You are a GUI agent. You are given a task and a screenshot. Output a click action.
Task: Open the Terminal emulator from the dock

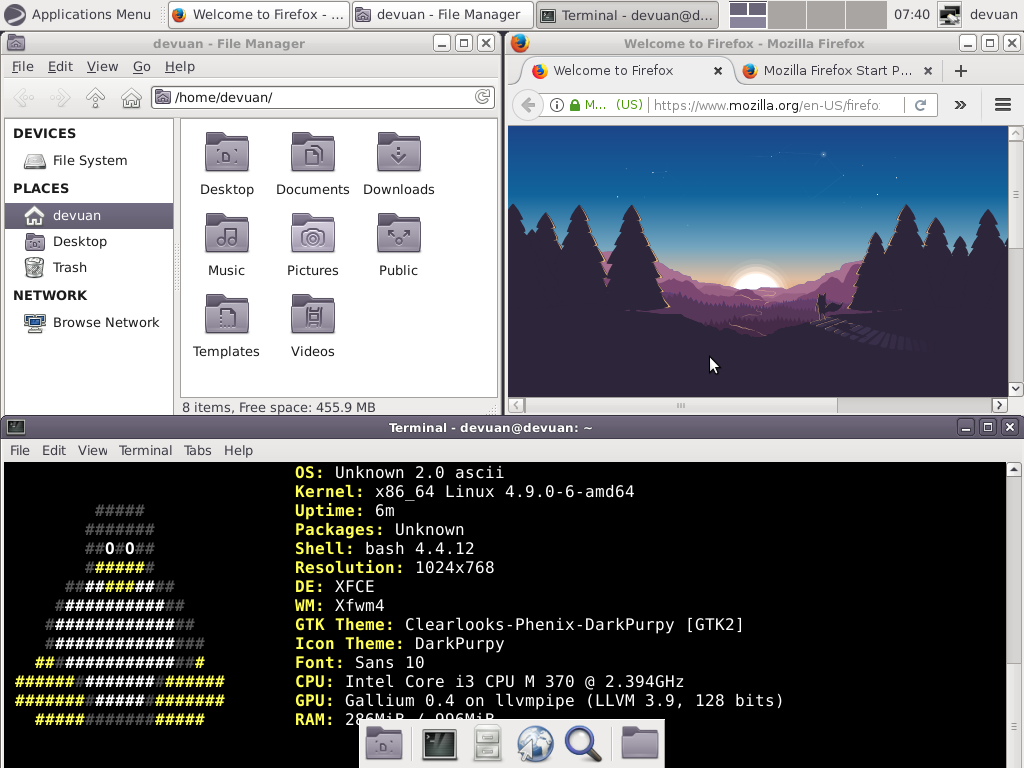(440, 743)
